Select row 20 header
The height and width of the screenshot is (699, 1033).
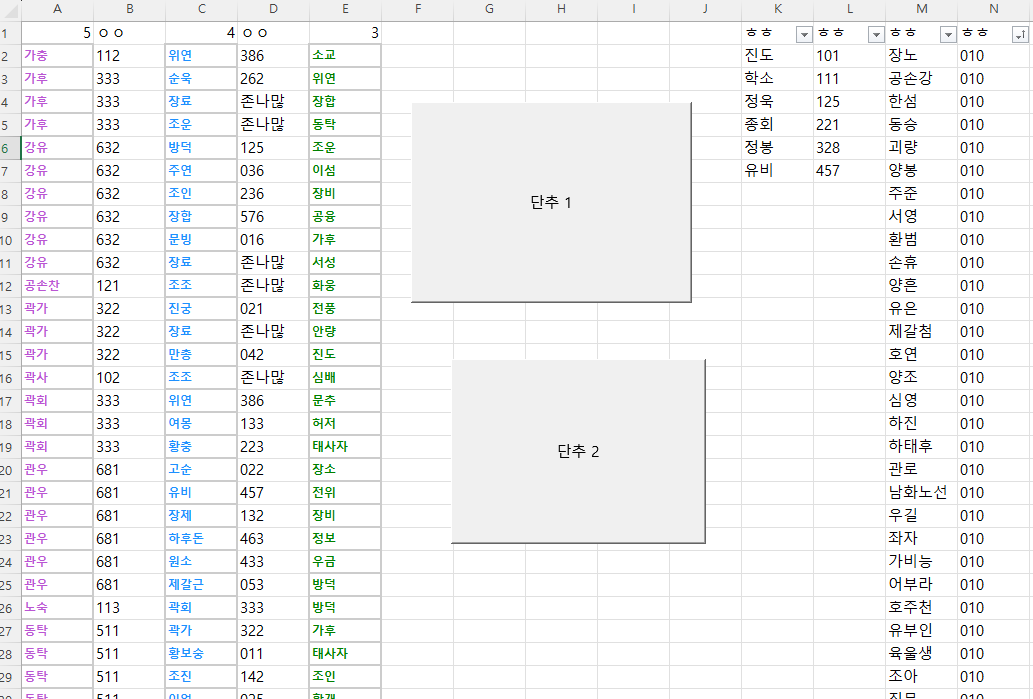point(9,470)
